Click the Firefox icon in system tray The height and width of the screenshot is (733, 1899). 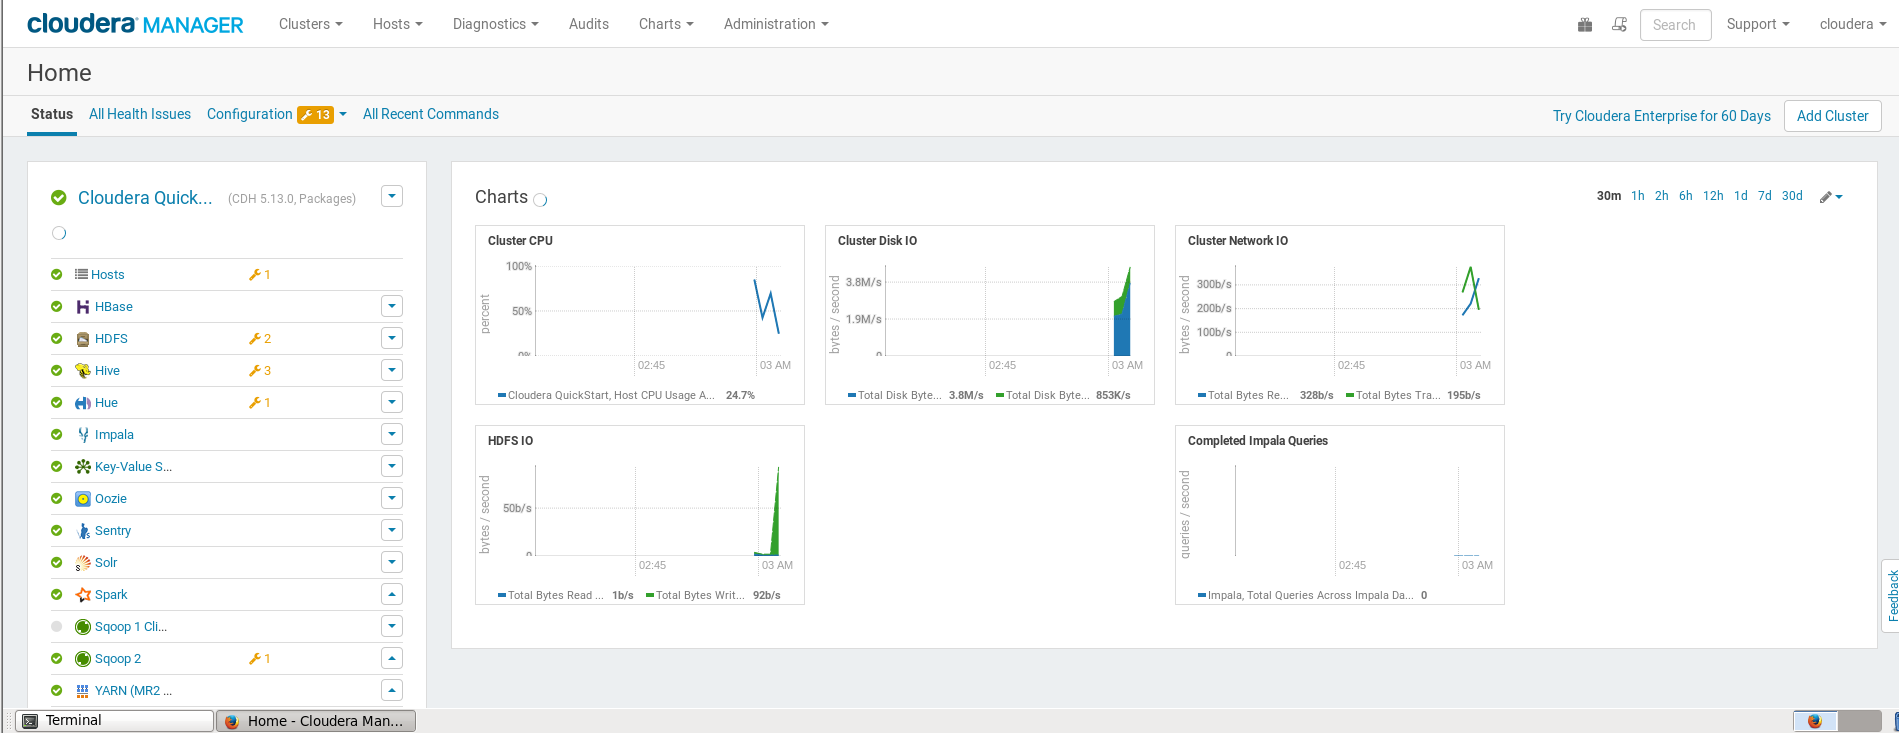tap(1815, 721)
